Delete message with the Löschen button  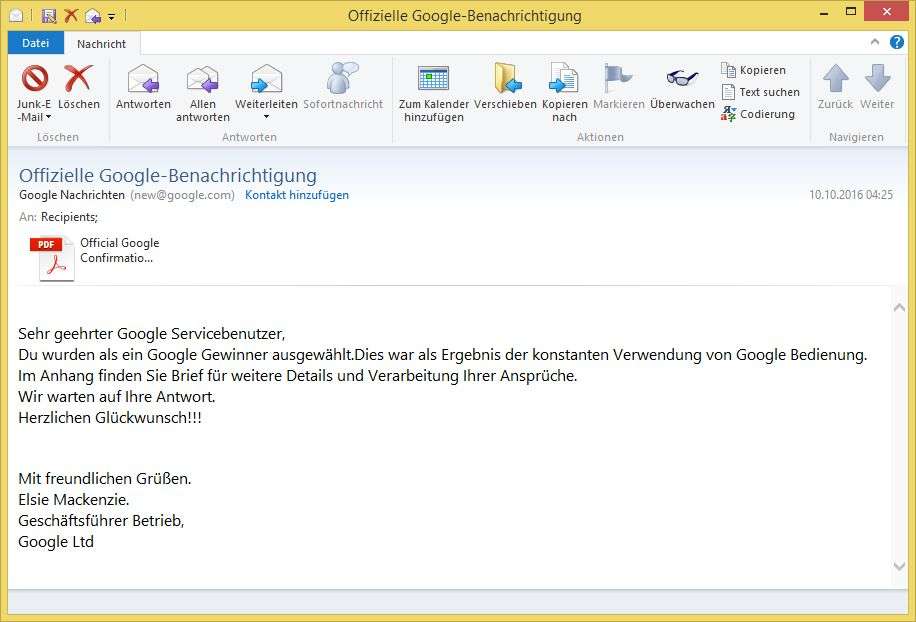click(79, 86)
